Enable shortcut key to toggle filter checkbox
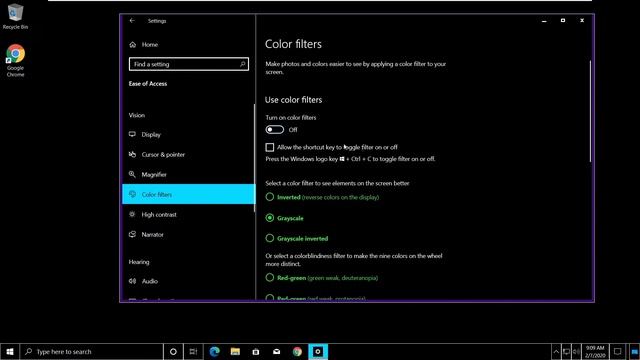The image size is (640, 360). [270, 147]
